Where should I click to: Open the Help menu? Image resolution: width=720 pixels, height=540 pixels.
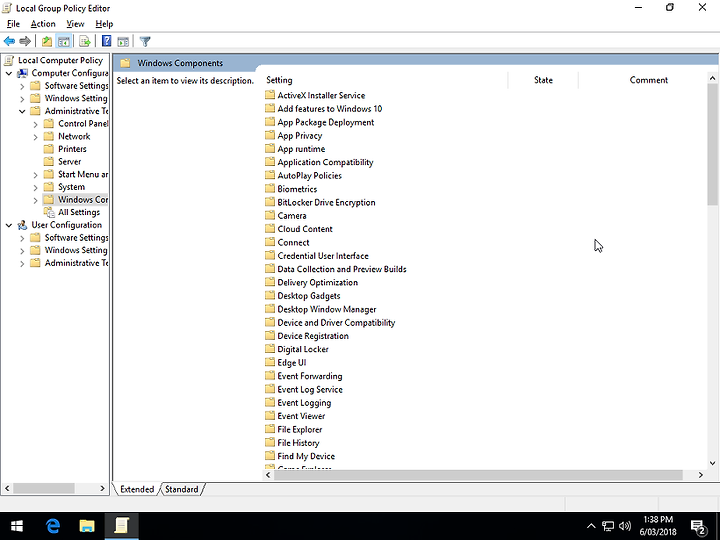pos(104,24)
